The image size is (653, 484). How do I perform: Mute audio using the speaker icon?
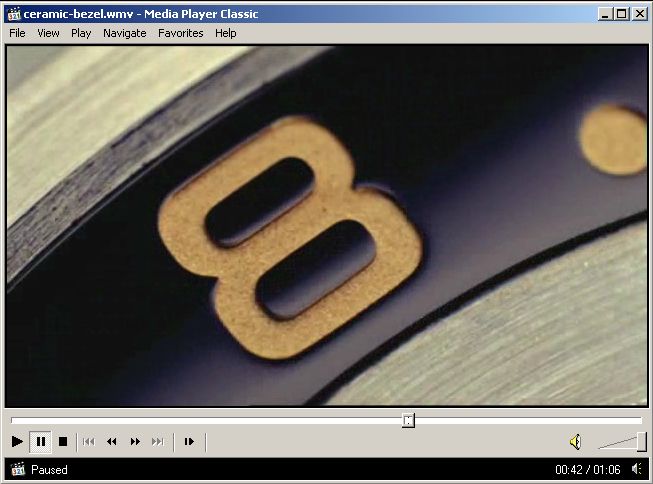pyautogui.click(x=576, y=442)
